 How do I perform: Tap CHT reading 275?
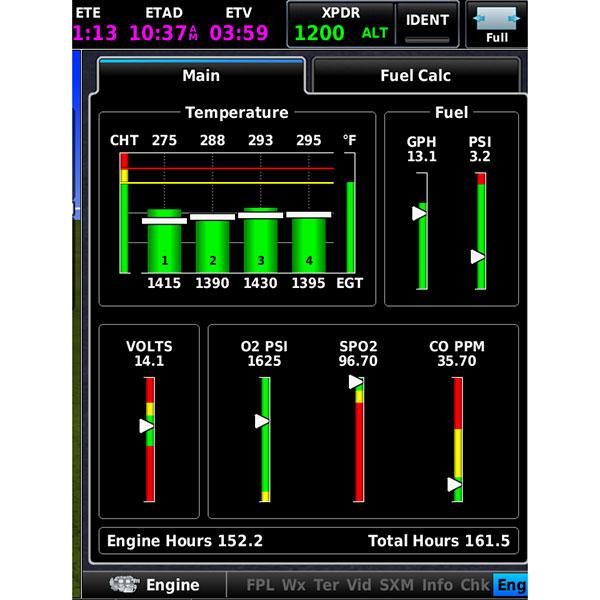coord(164,140)
